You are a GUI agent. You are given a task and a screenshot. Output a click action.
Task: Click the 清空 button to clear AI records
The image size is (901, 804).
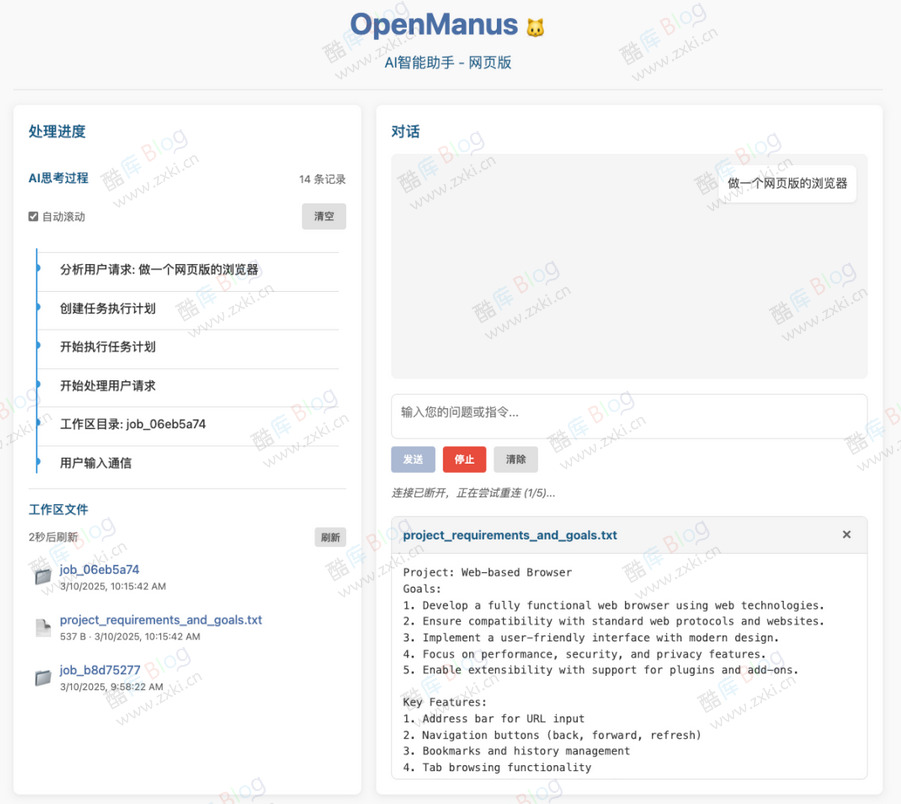[x=323, y=216]
